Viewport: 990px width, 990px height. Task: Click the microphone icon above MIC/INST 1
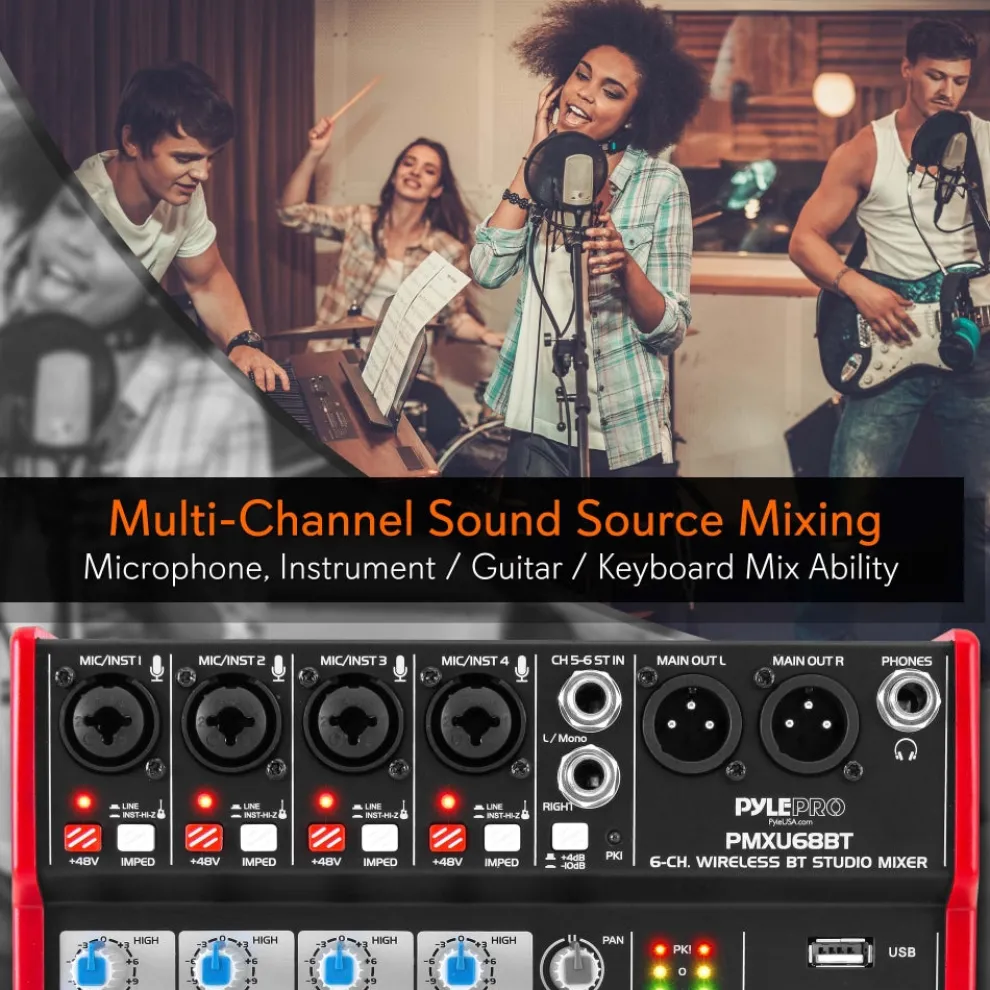click(157, 667)
